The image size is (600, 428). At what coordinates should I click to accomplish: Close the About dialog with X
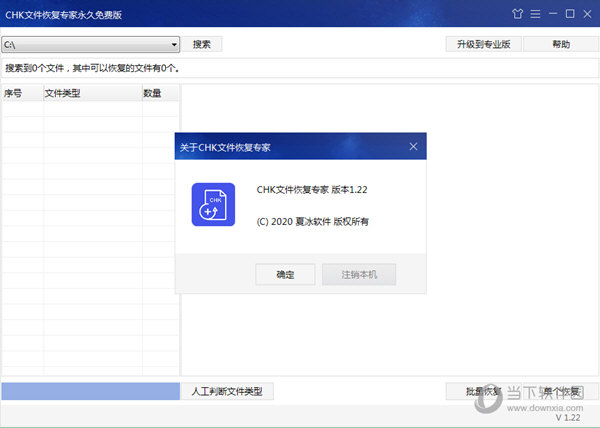pos(413,146)
